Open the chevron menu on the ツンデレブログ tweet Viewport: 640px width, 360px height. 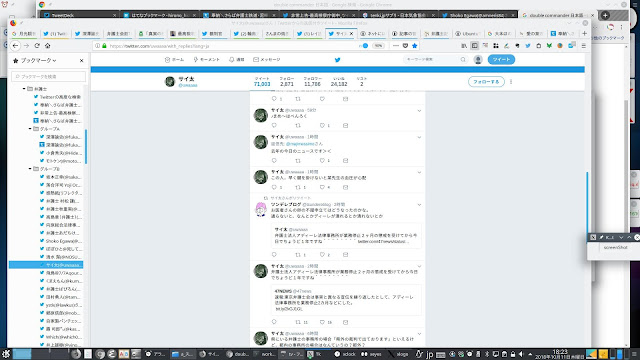(x=419, y=205)
